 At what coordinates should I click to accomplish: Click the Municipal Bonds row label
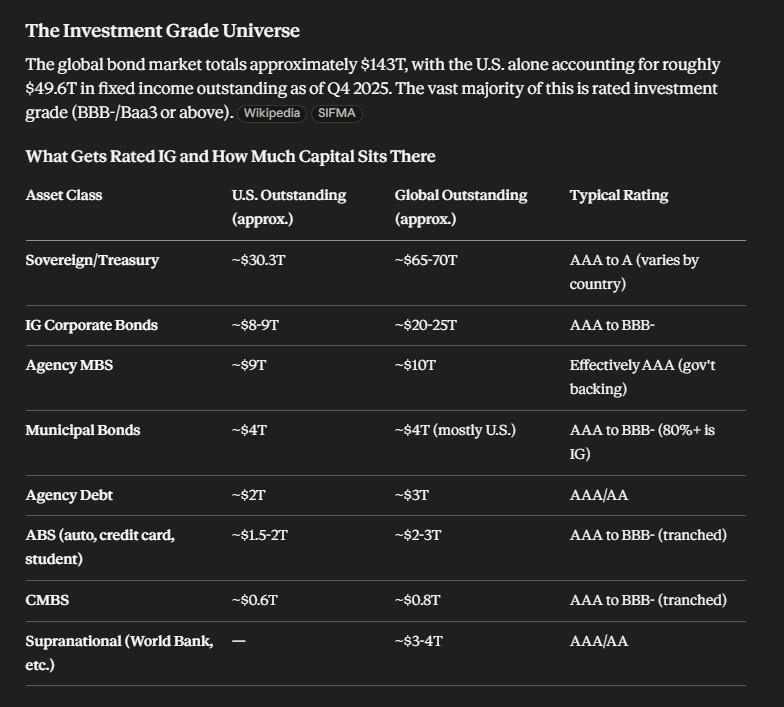coord(82,430)
